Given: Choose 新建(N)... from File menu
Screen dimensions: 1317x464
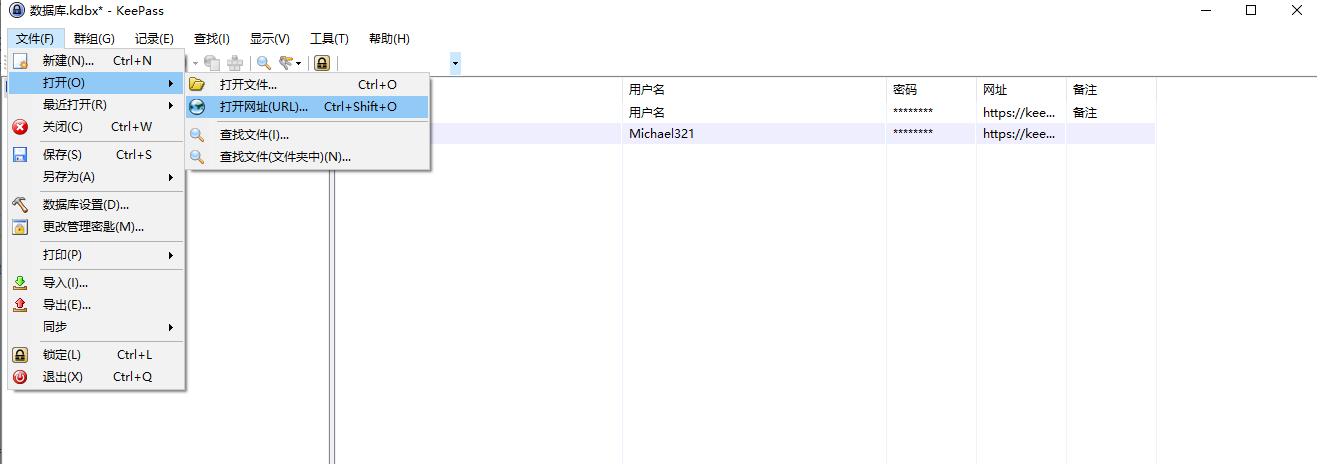Looking at the screenshot, I should click(97, 61).
